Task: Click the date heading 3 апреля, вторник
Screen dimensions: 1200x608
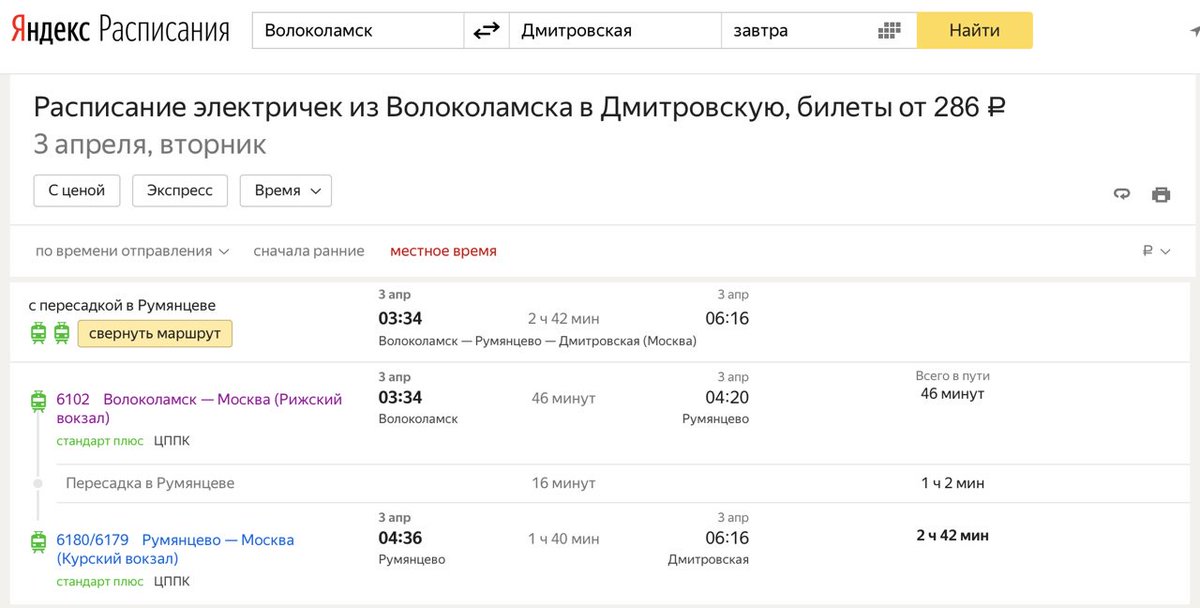Action: pyautogui.click(x=150, y=145)
